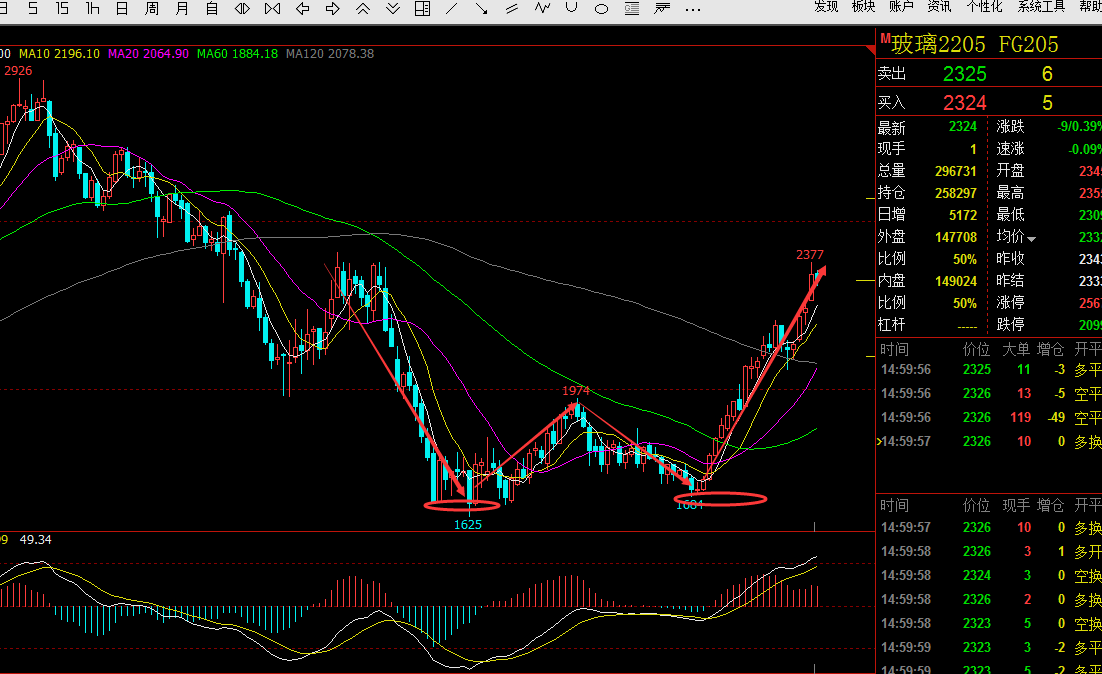Select the ellipse drawing tool
This screenshot has width=1102, height=674.
(601, 9)
